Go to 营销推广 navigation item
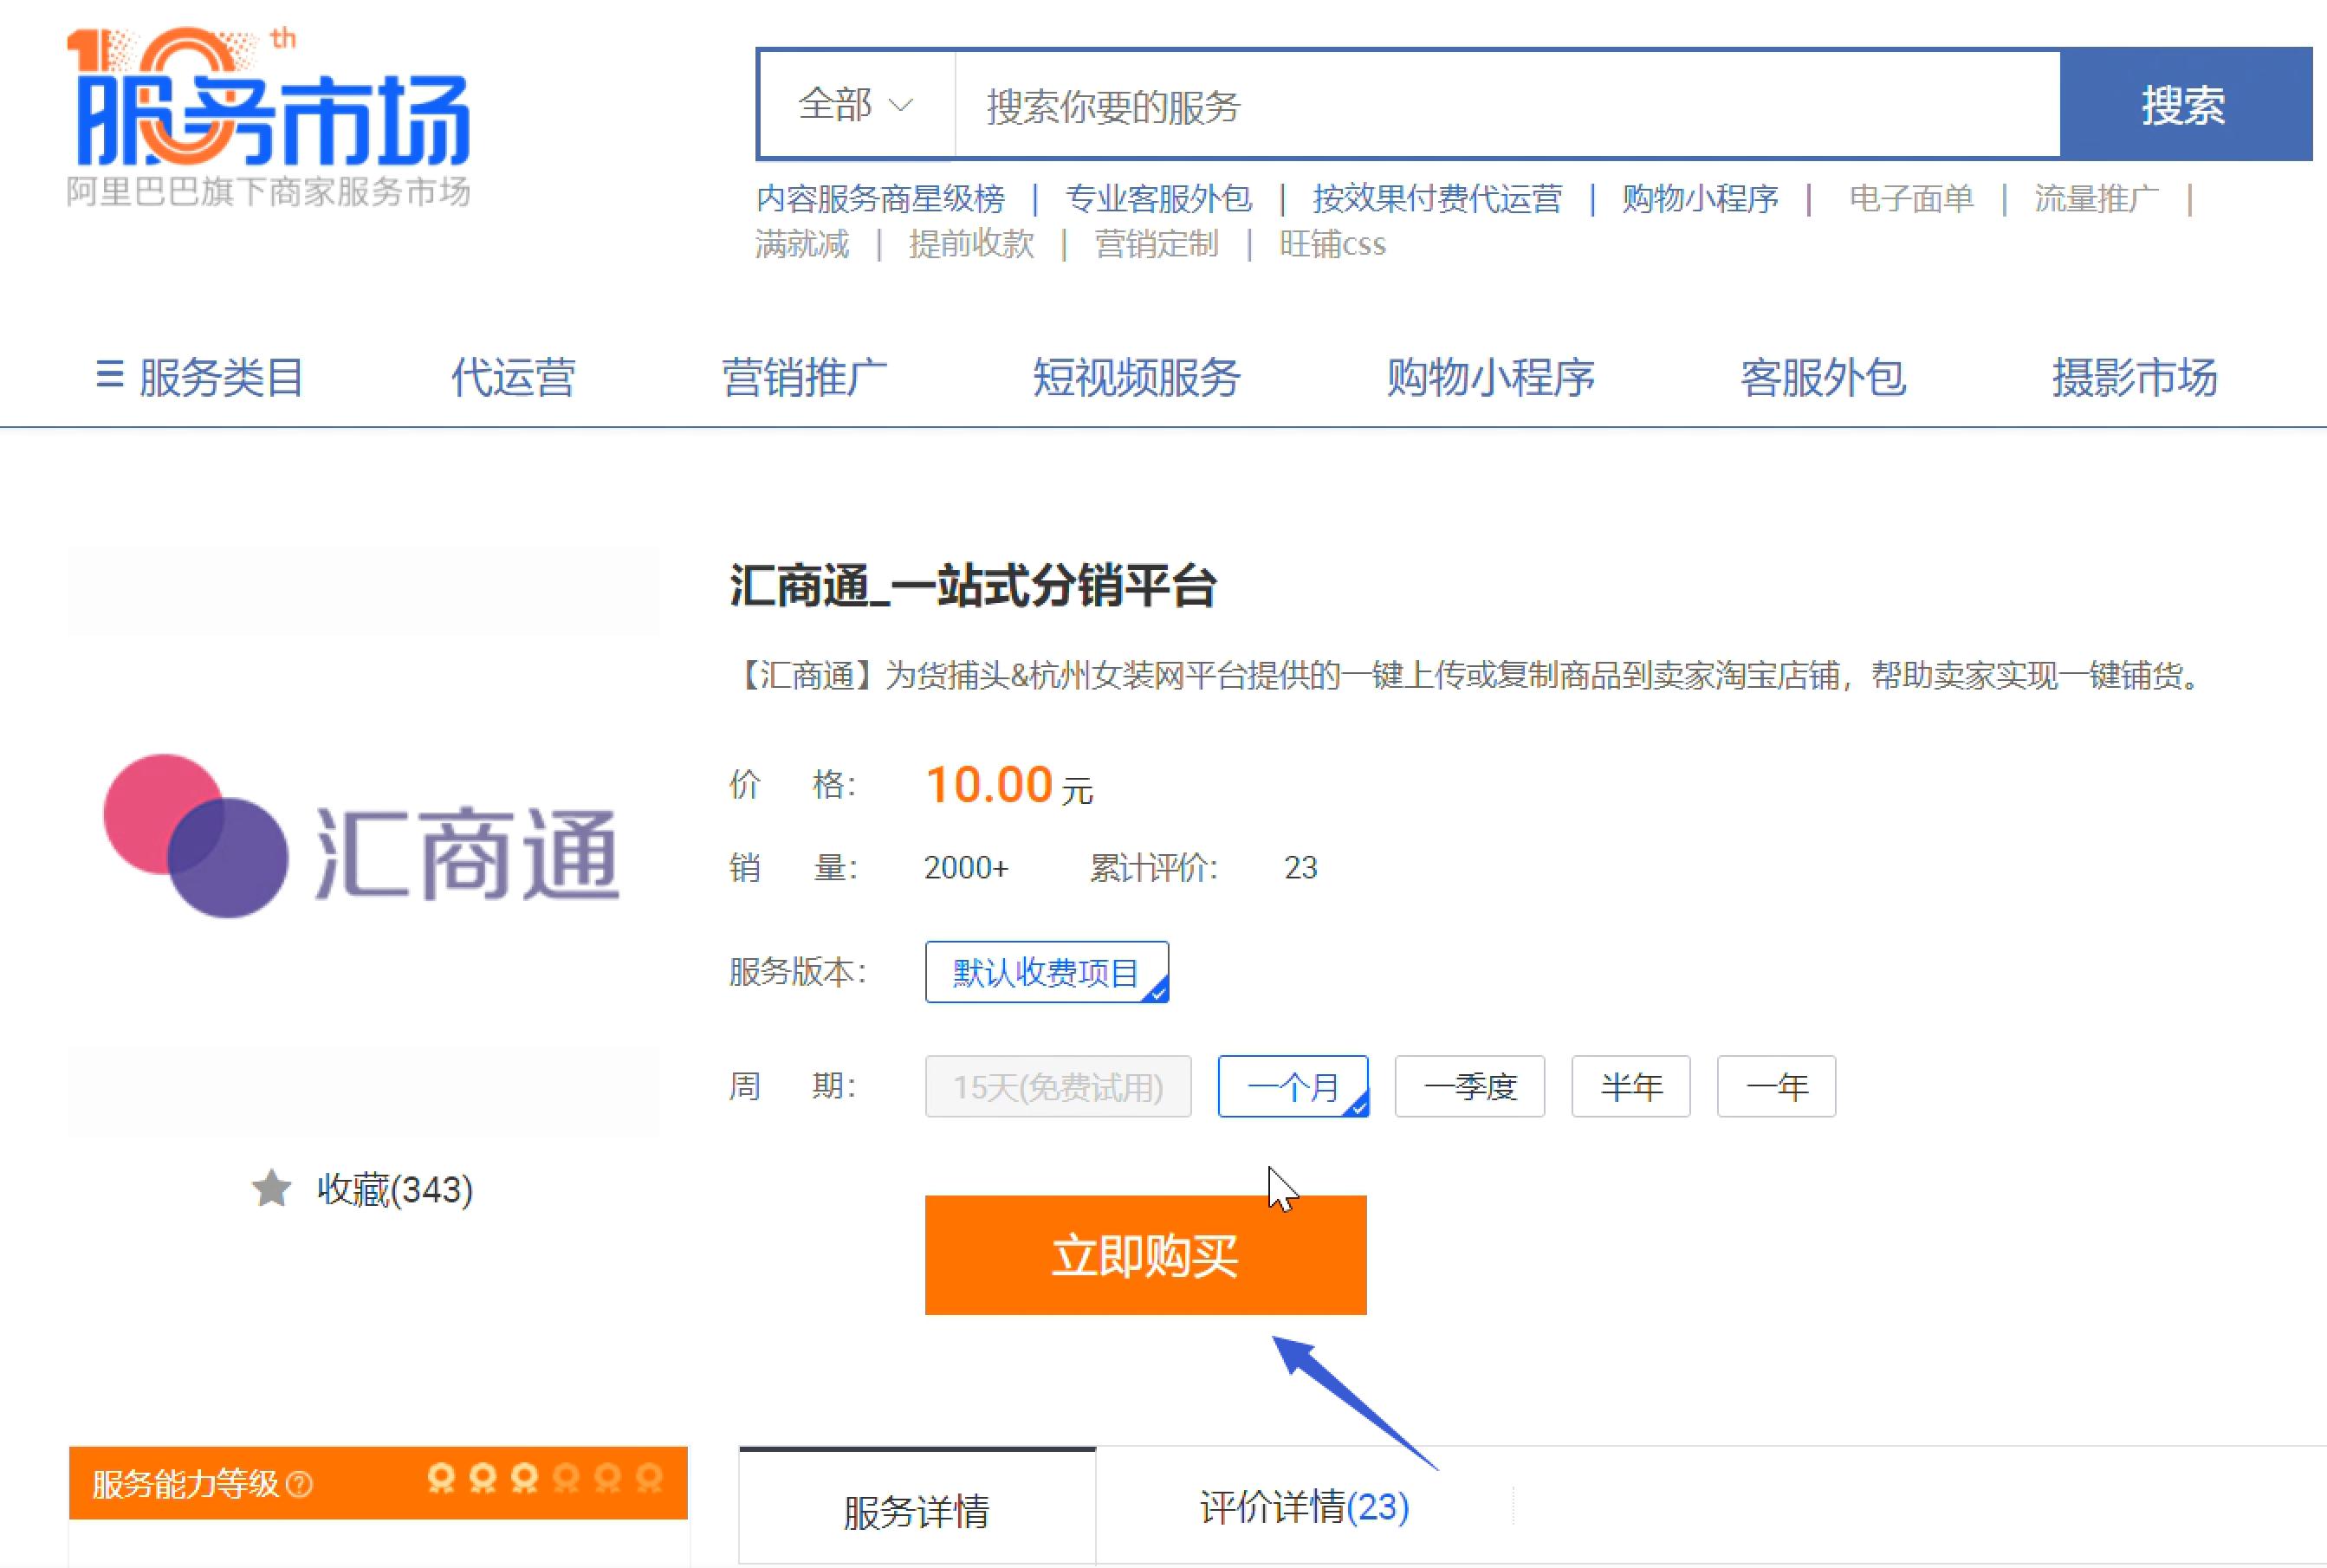This screenshot has height=1568, width=2327. [x=805, y=377]
